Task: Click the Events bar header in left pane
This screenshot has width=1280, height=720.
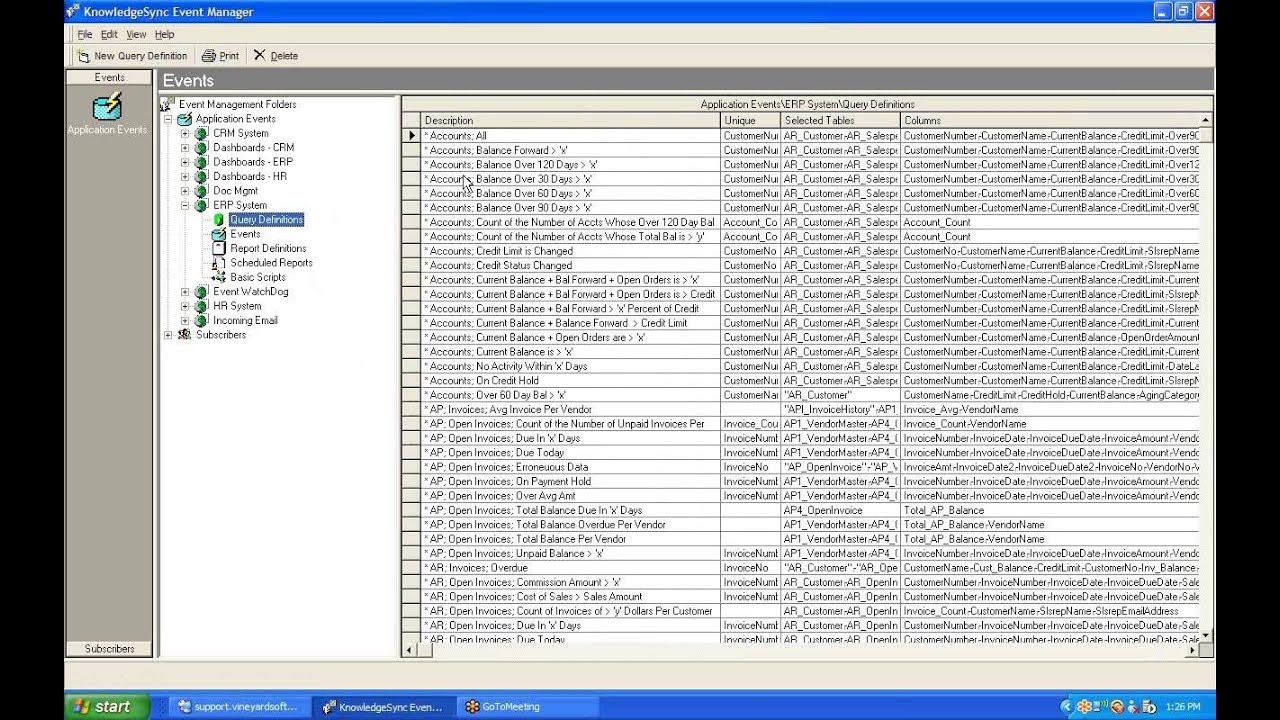Action: [109, 77]
